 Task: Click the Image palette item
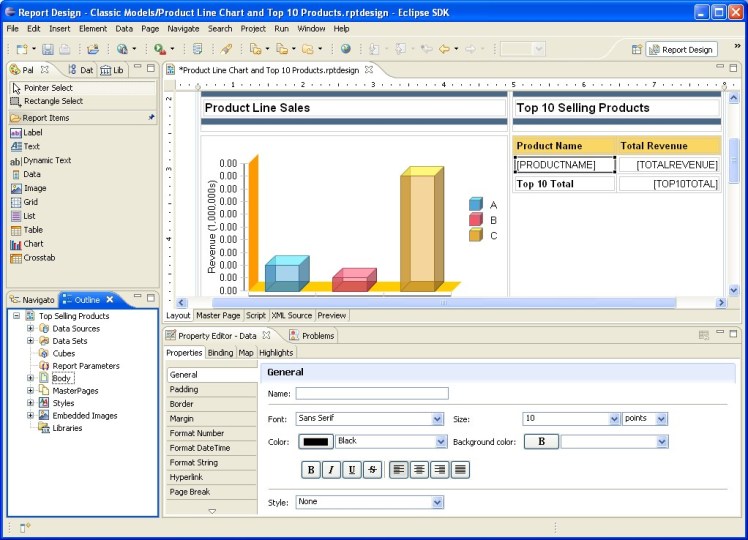pyautogui.click(x=34, y=188)
